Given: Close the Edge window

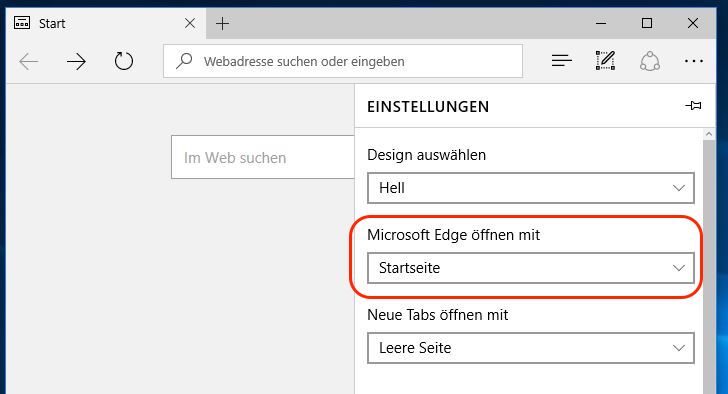Looking at the screenshot, I should pos(693,23).
